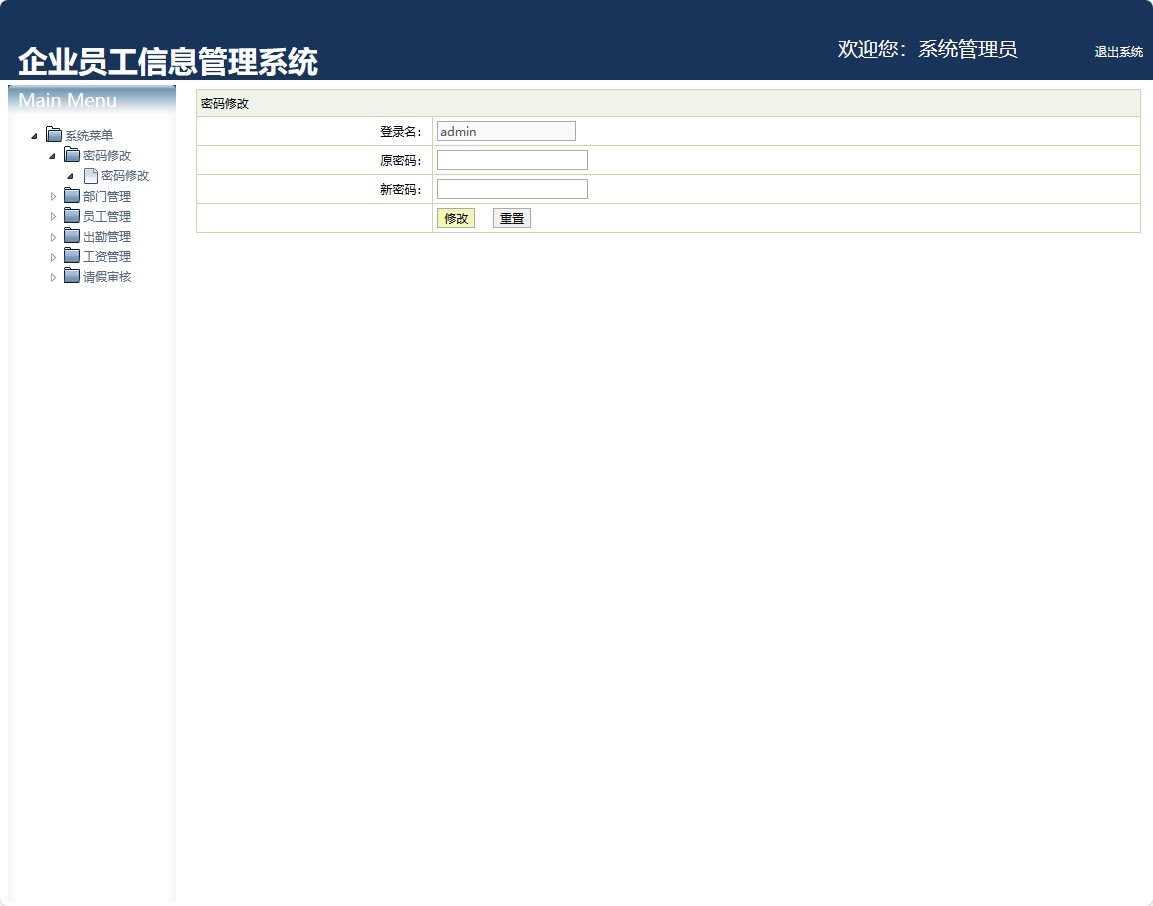This screenshot has height=906, width=1153.
Task: Click the folder icon beside 系统菜单
Action: tap(53, 135)
